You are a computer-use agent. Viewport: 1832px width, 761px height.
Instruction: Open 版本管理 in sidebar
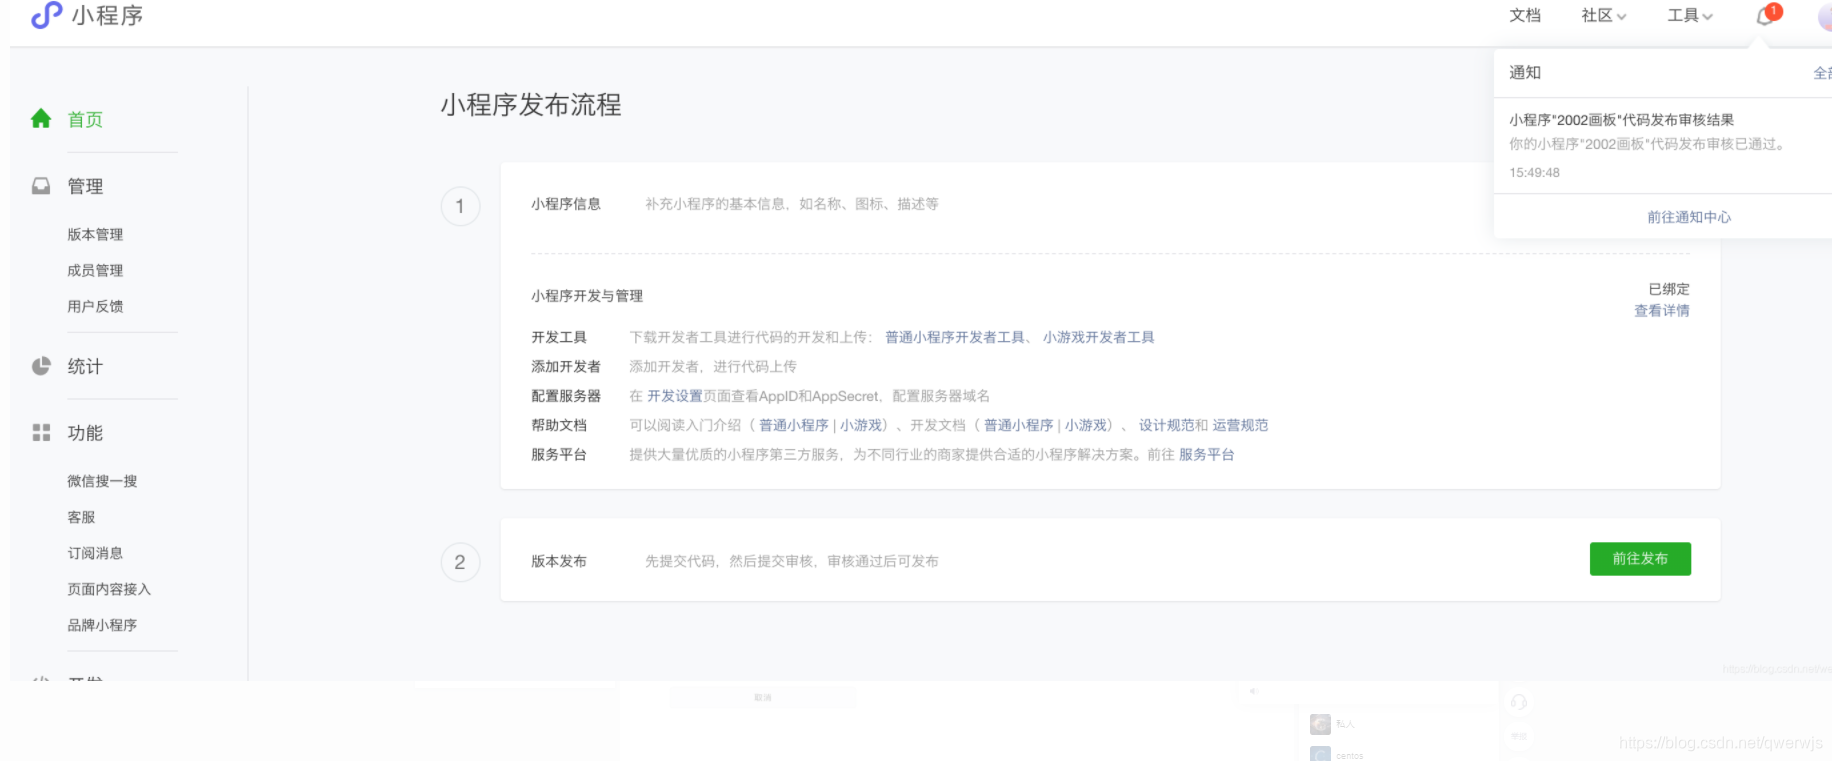pyautogui.click(x=95, y=234)
